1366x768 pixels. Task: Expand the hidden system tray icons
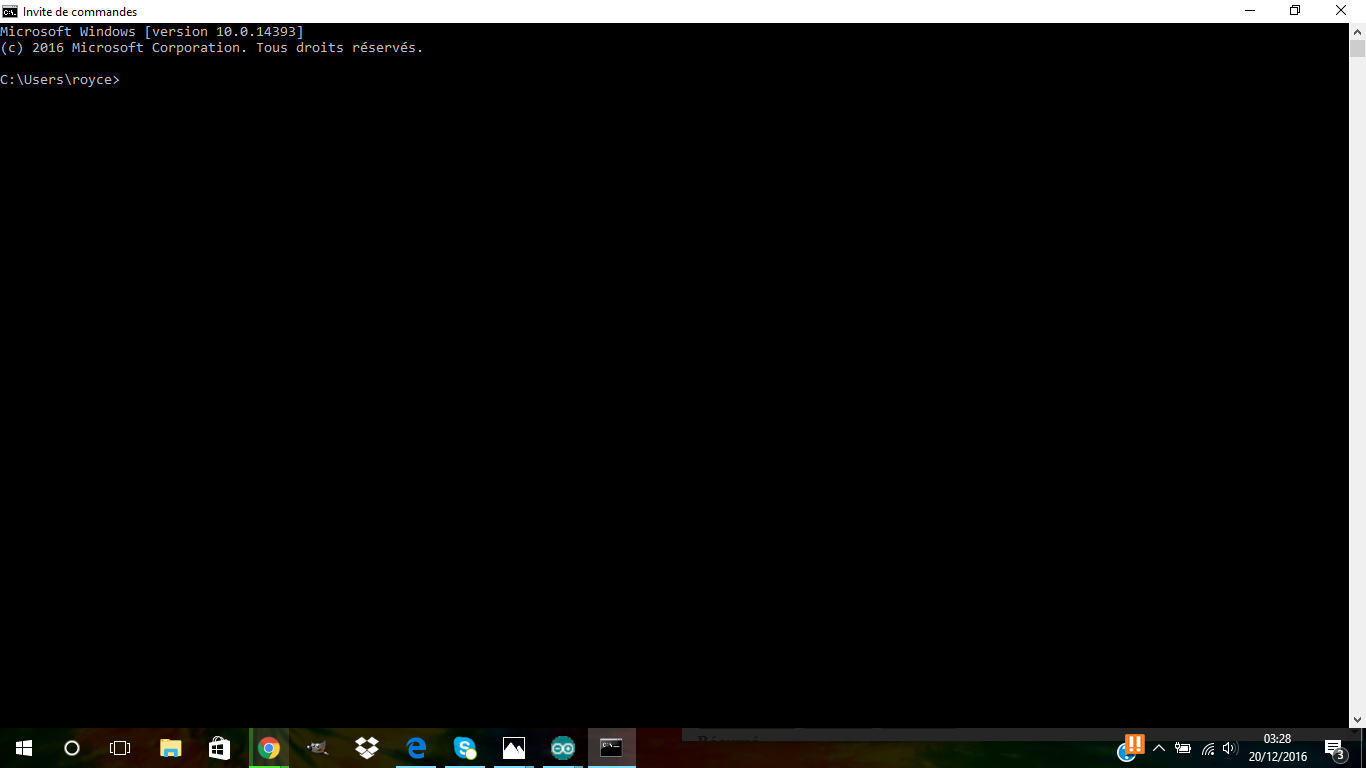click(x=1159, y=748)
